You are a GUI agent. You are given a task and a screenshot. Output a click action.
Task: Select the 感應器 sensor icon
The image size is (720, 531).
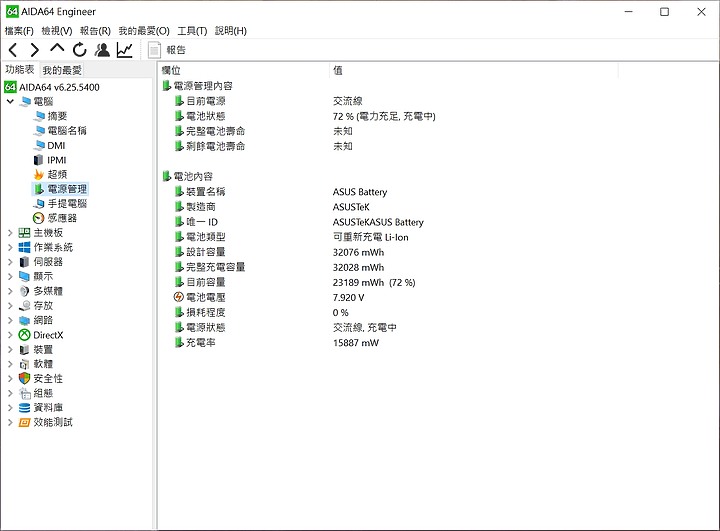[x=39, y=218]
